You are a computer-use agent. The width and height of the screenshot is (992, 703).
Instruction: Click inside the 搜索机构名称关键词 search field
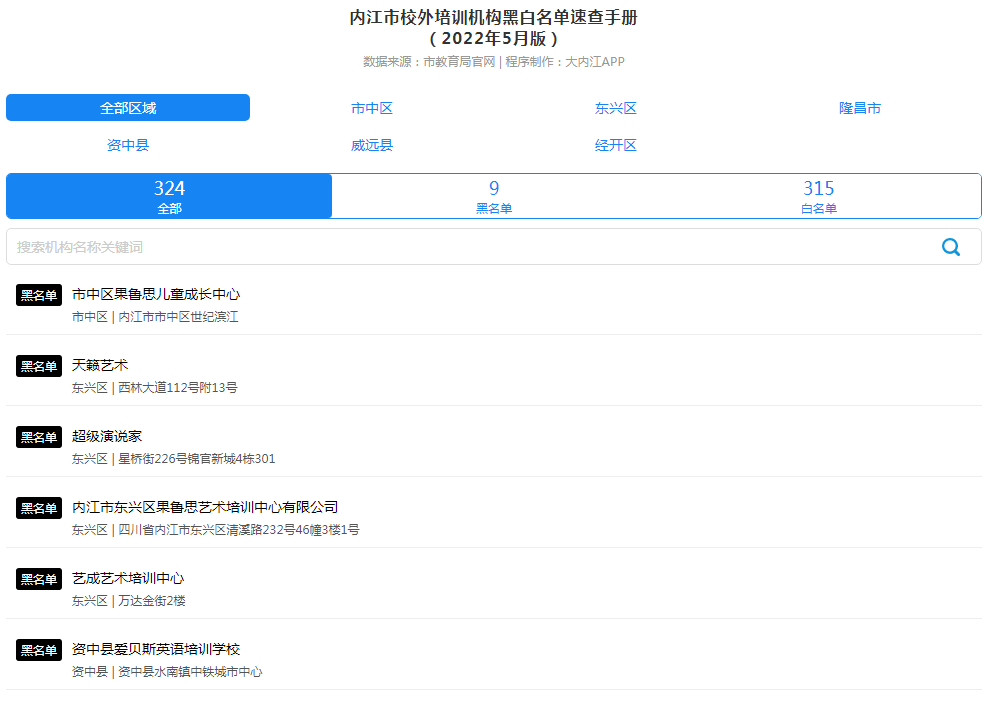(x=400, y=246)
